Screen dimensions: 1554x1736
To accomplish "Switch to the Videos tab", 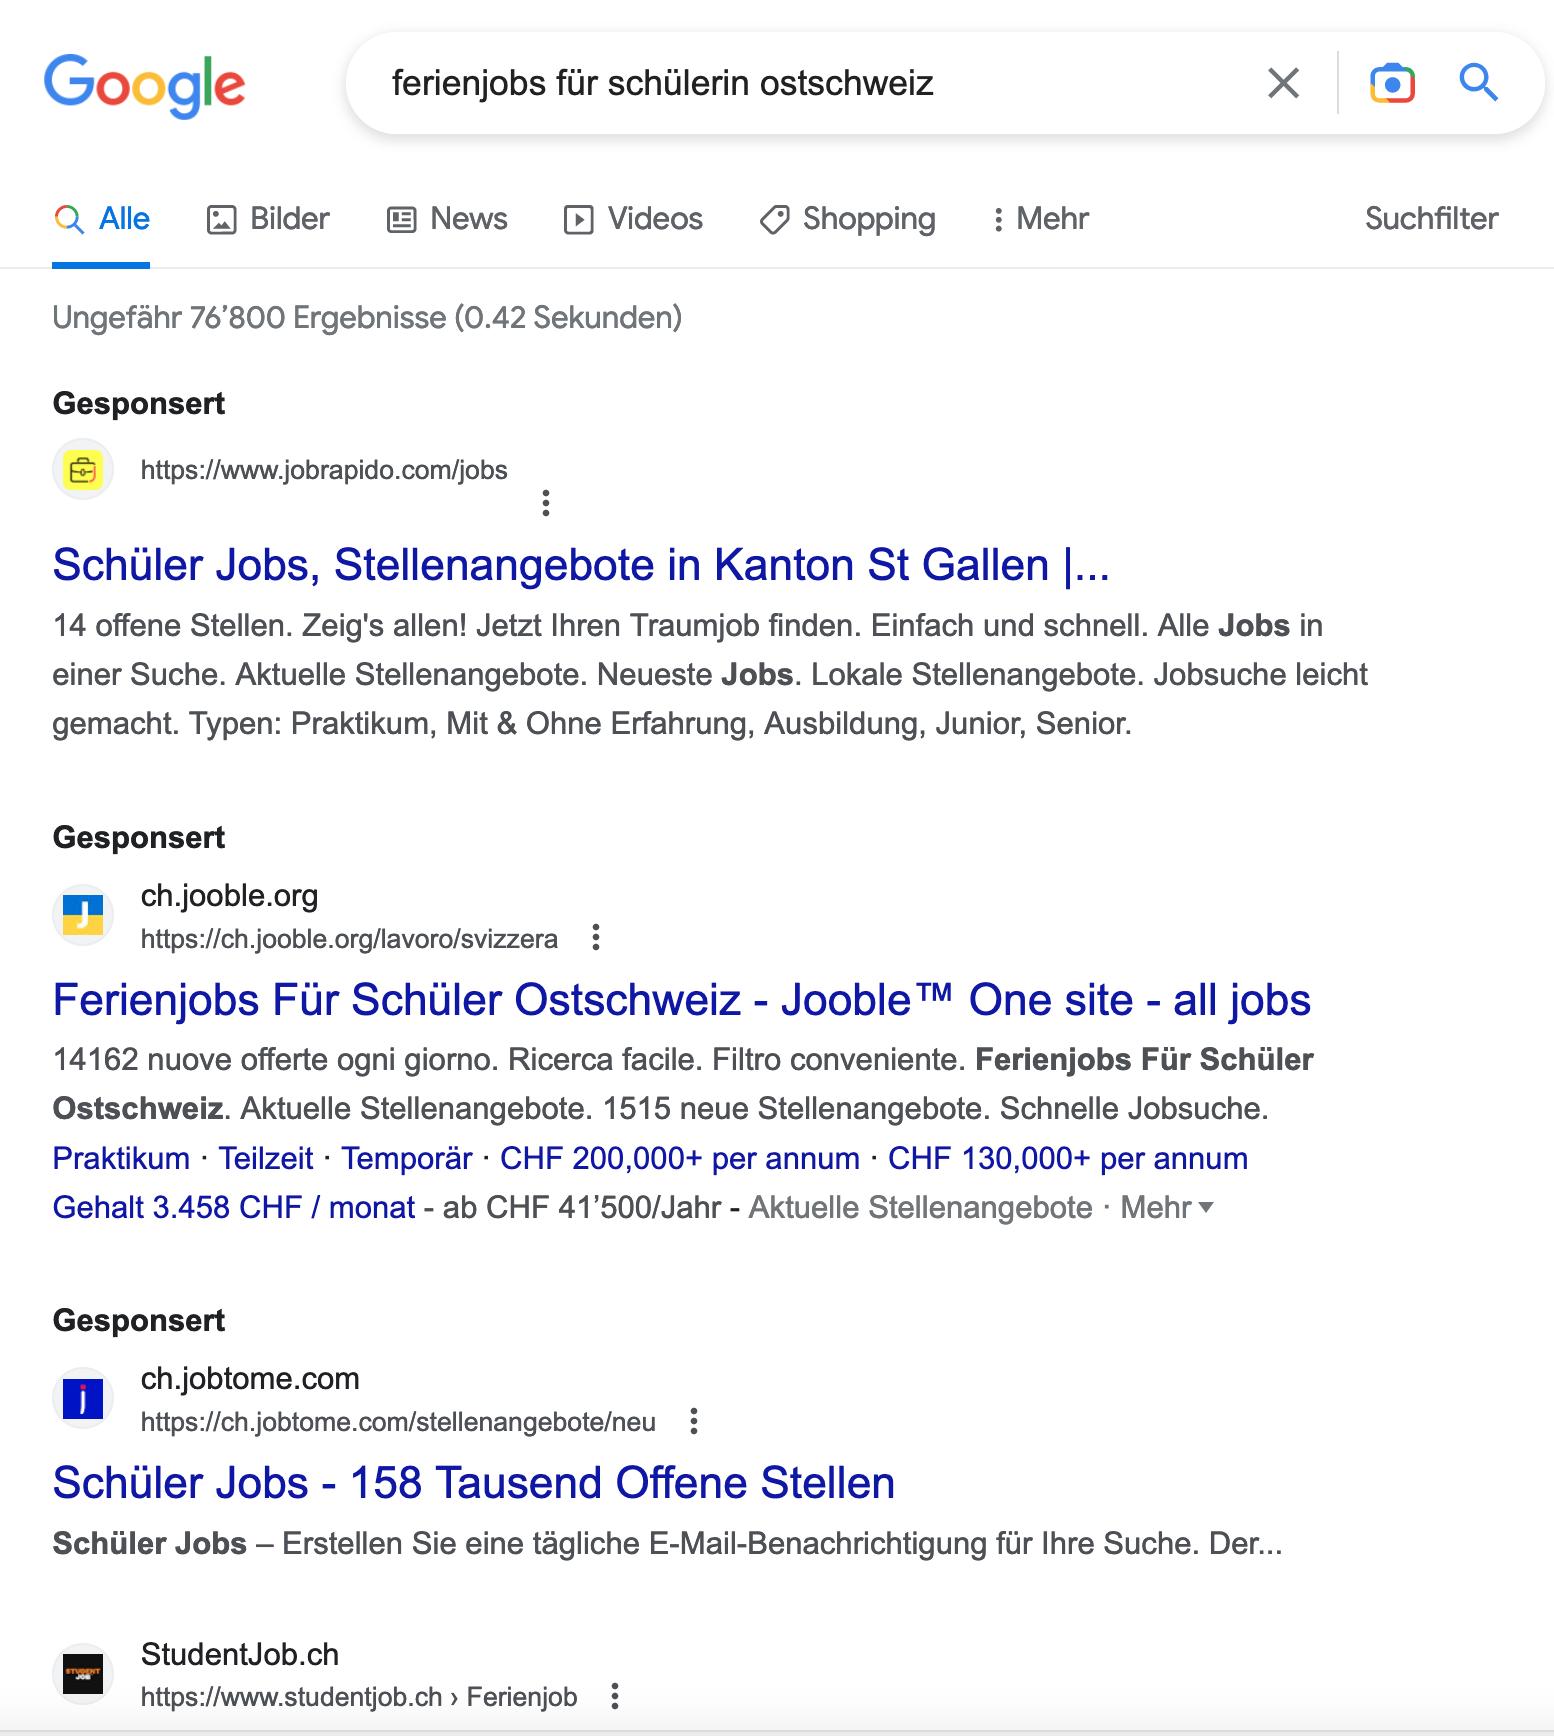I will click(633, 219).
